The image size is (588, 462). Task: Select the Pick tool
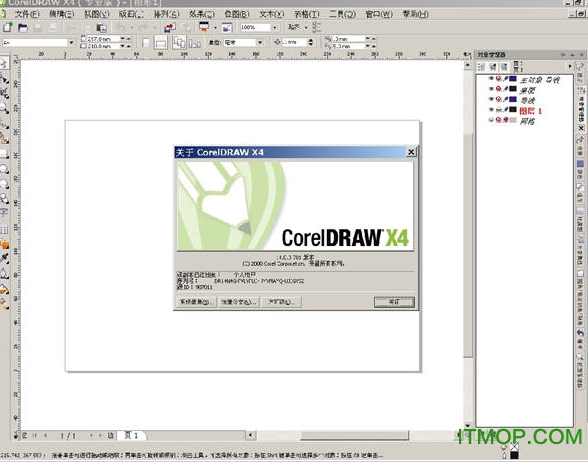[x=4, y=63]
